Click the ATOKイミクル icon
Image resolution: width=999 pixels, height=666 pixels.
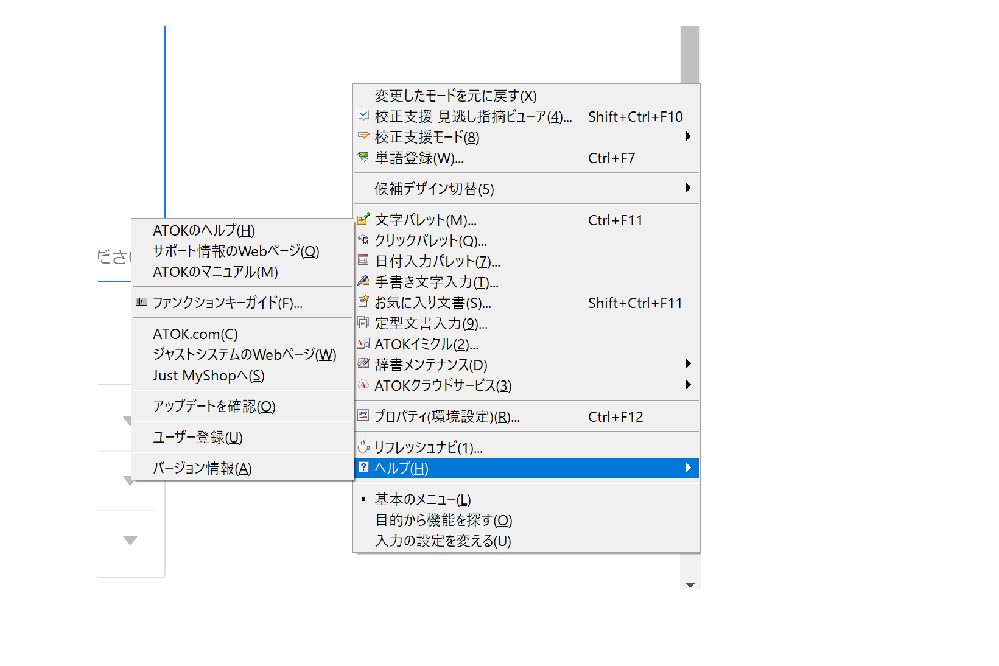[x=364, y=344]
